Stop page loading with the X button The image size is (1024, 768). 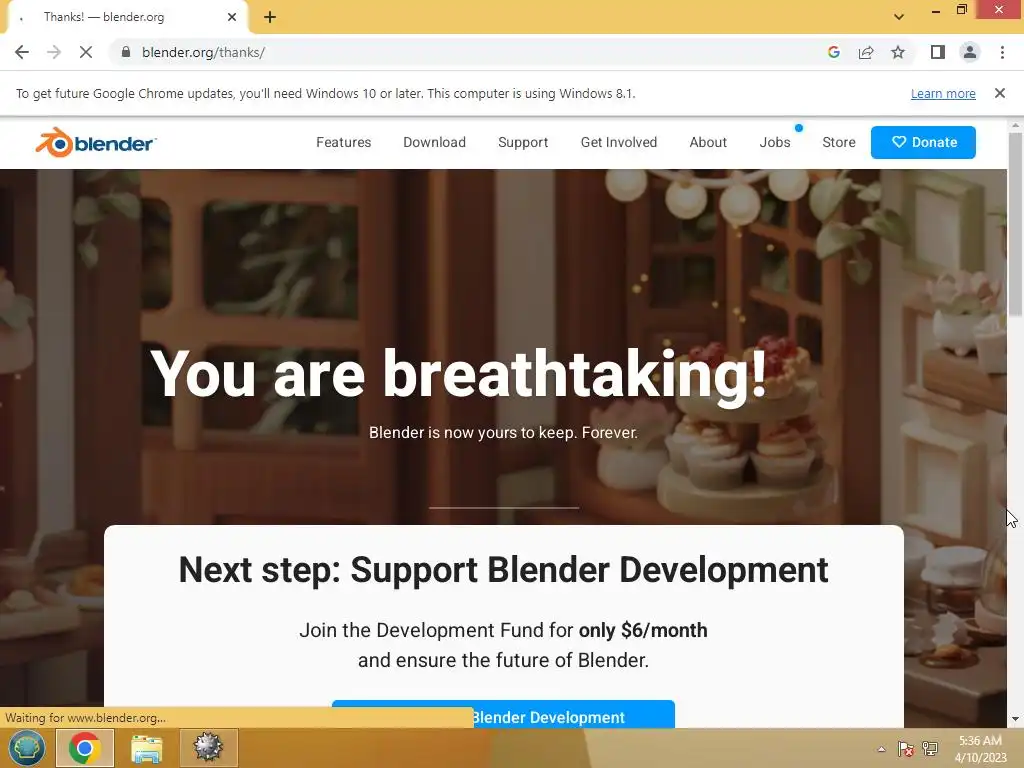tap(86, 52)
